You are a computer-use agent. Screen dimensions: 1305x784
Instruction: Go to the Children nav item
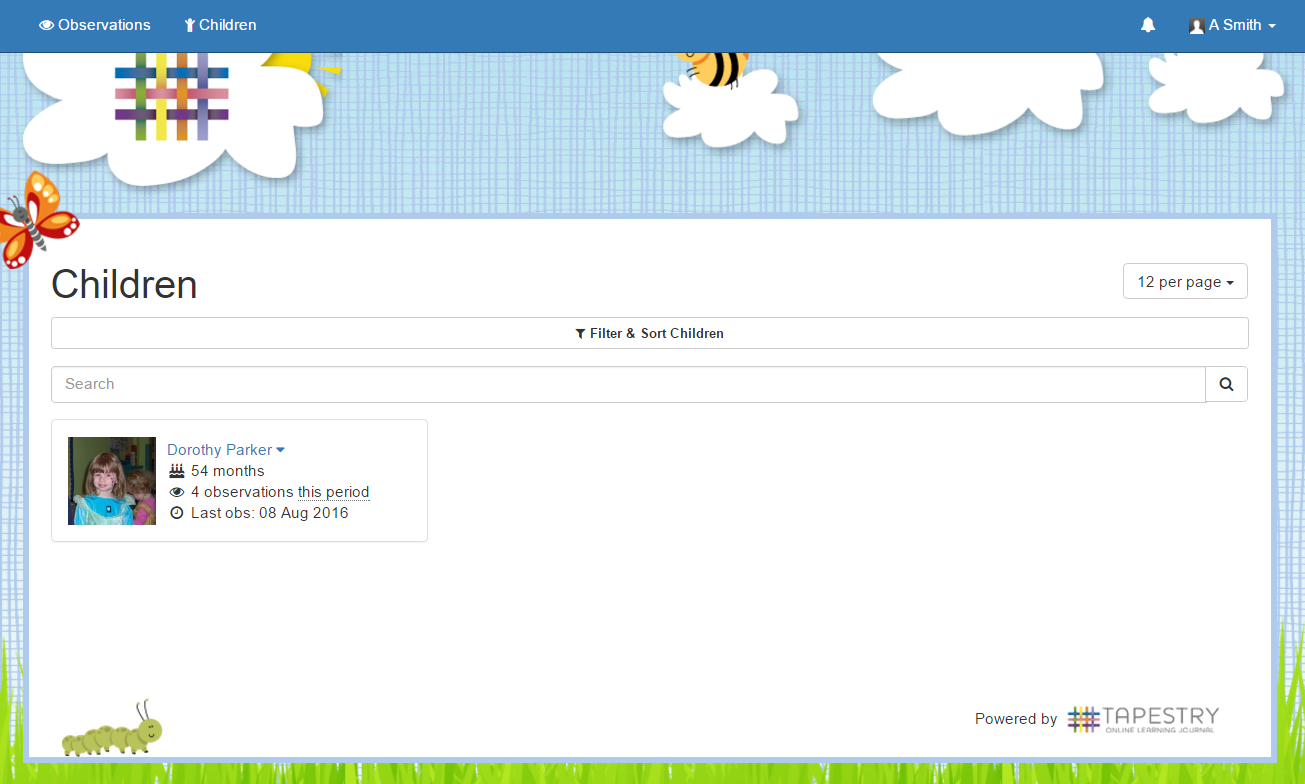click(220, 25)
